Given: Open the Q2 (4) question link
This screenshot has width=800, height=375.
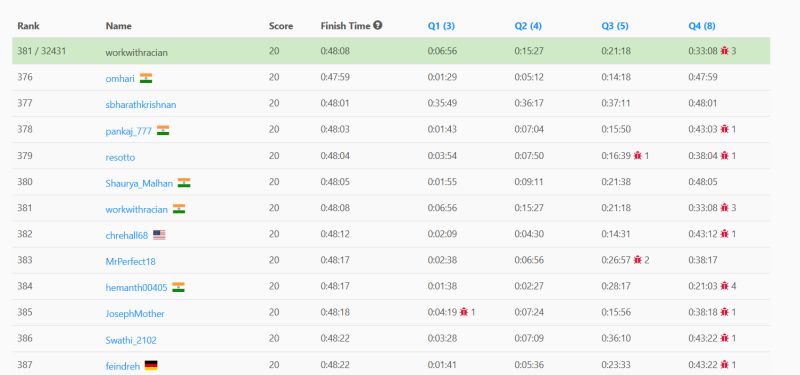Looking at the screenshot, I should (528, 26).
